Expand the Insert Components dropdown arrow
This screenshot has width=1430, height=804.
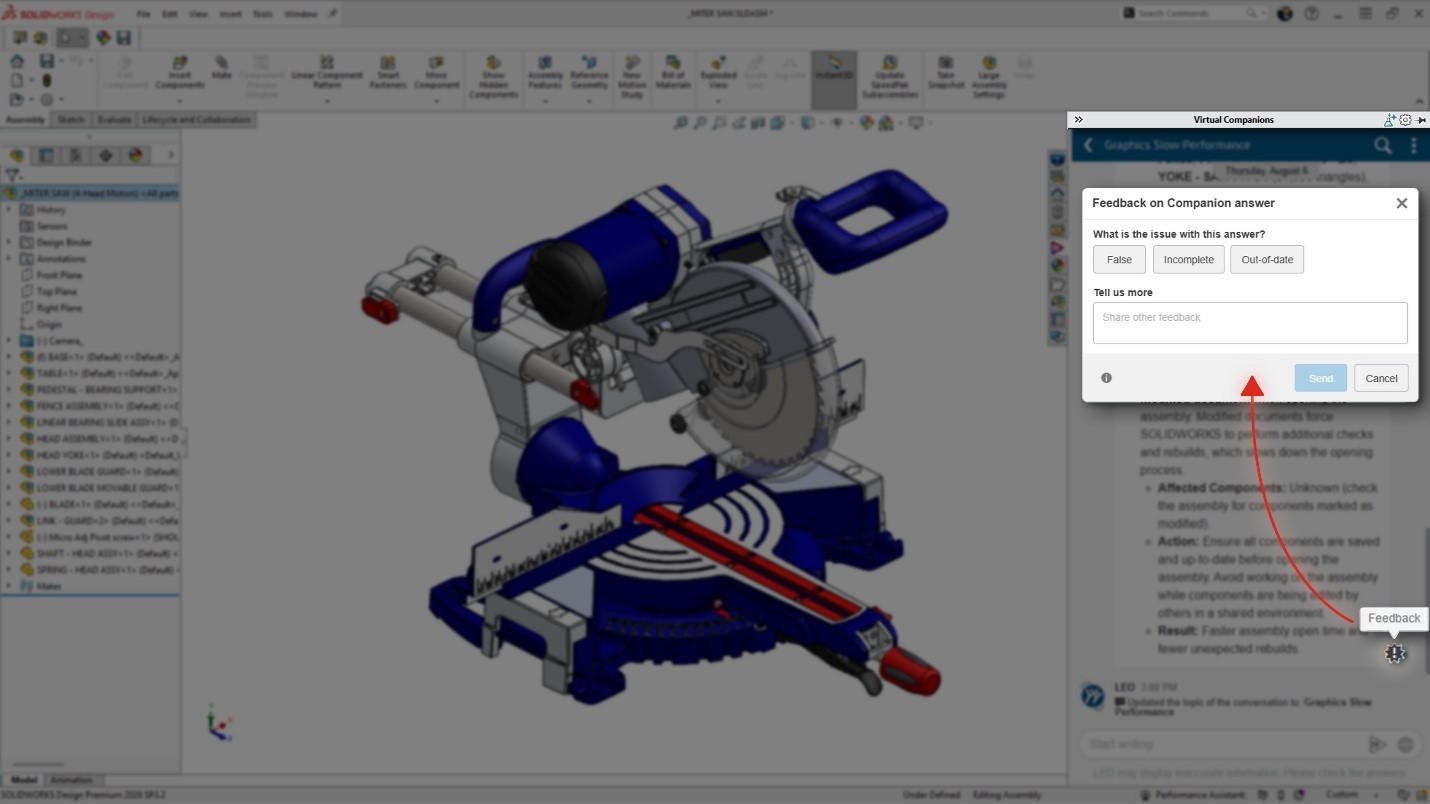coord(180,100)
